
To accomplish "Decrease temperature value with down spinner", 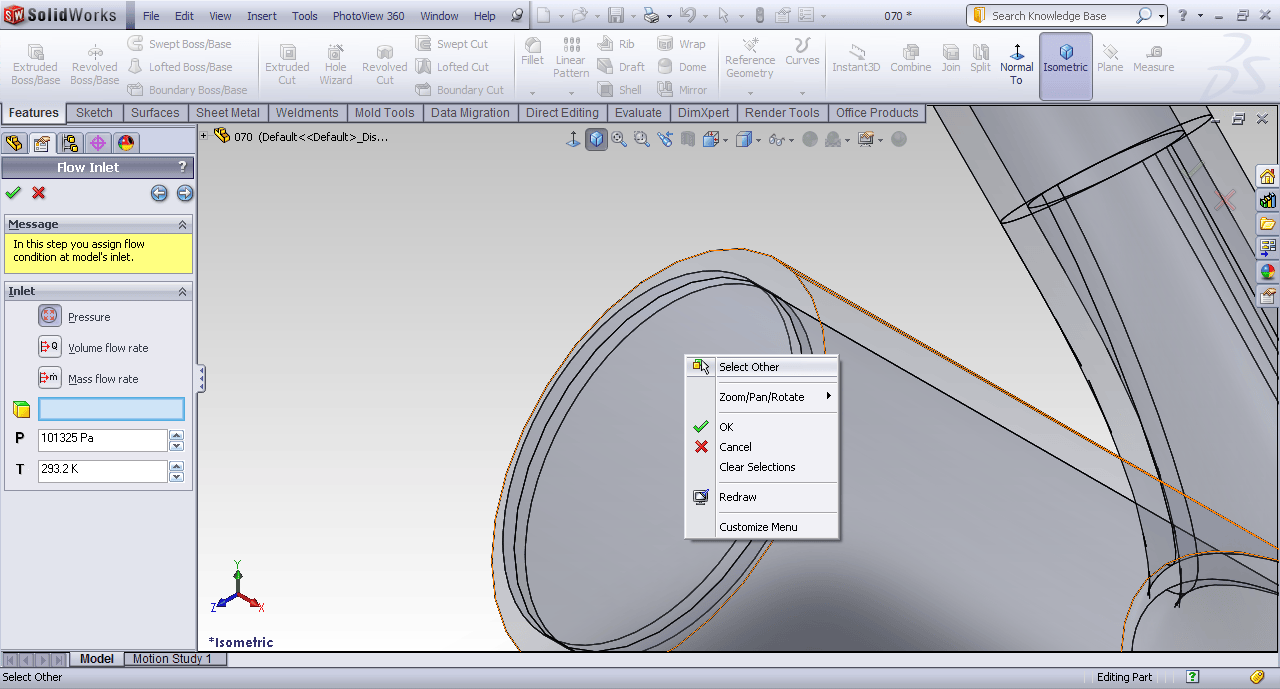I will tap(177, 477).
